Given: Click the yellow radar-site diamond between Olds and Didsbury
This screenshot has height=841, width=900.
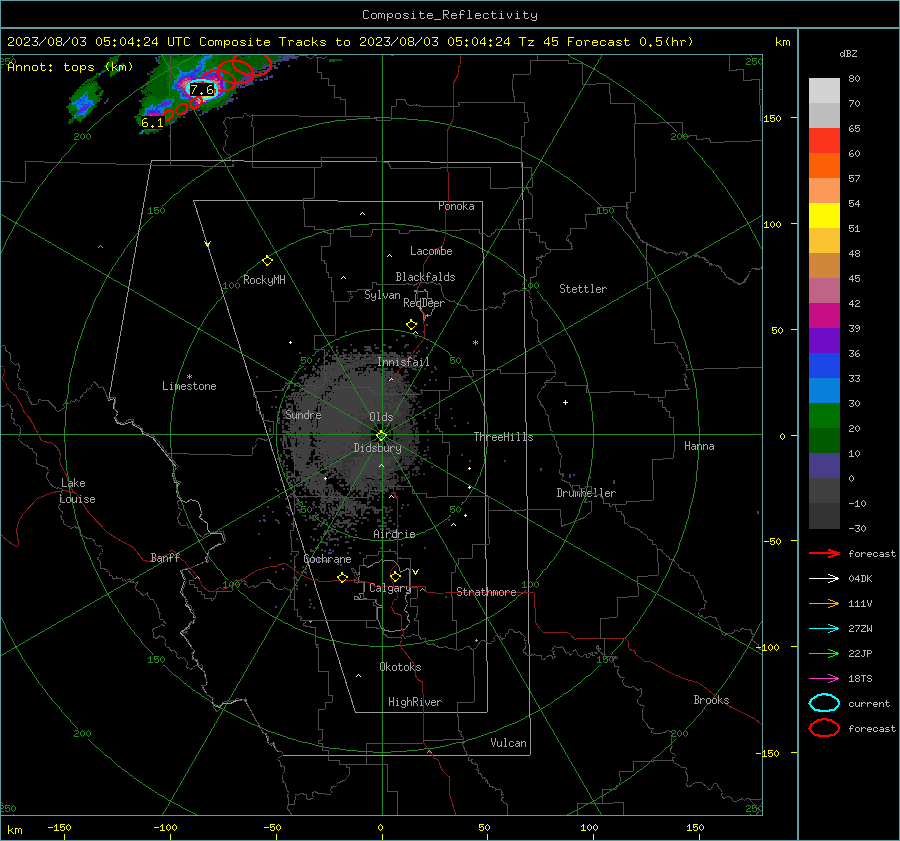Looking at the screenshot, I should coord(381,436).
